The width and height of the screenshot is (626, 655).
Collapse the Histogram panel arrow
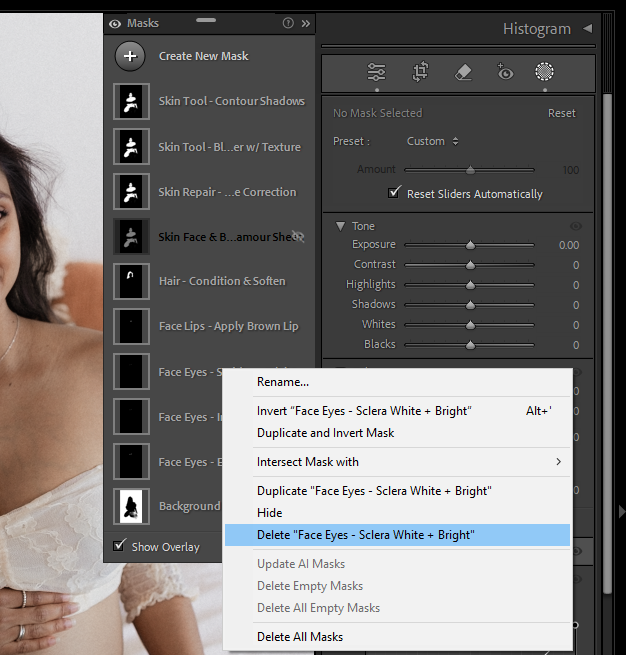coord(587,28)
